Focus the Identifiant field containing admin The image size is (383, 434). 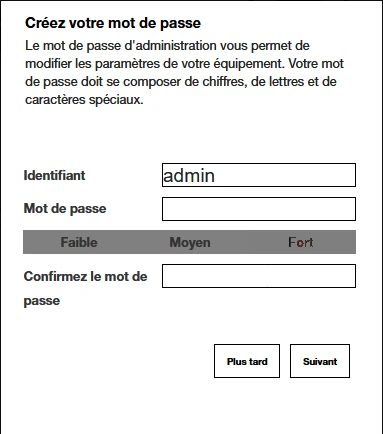pos(259,175)
